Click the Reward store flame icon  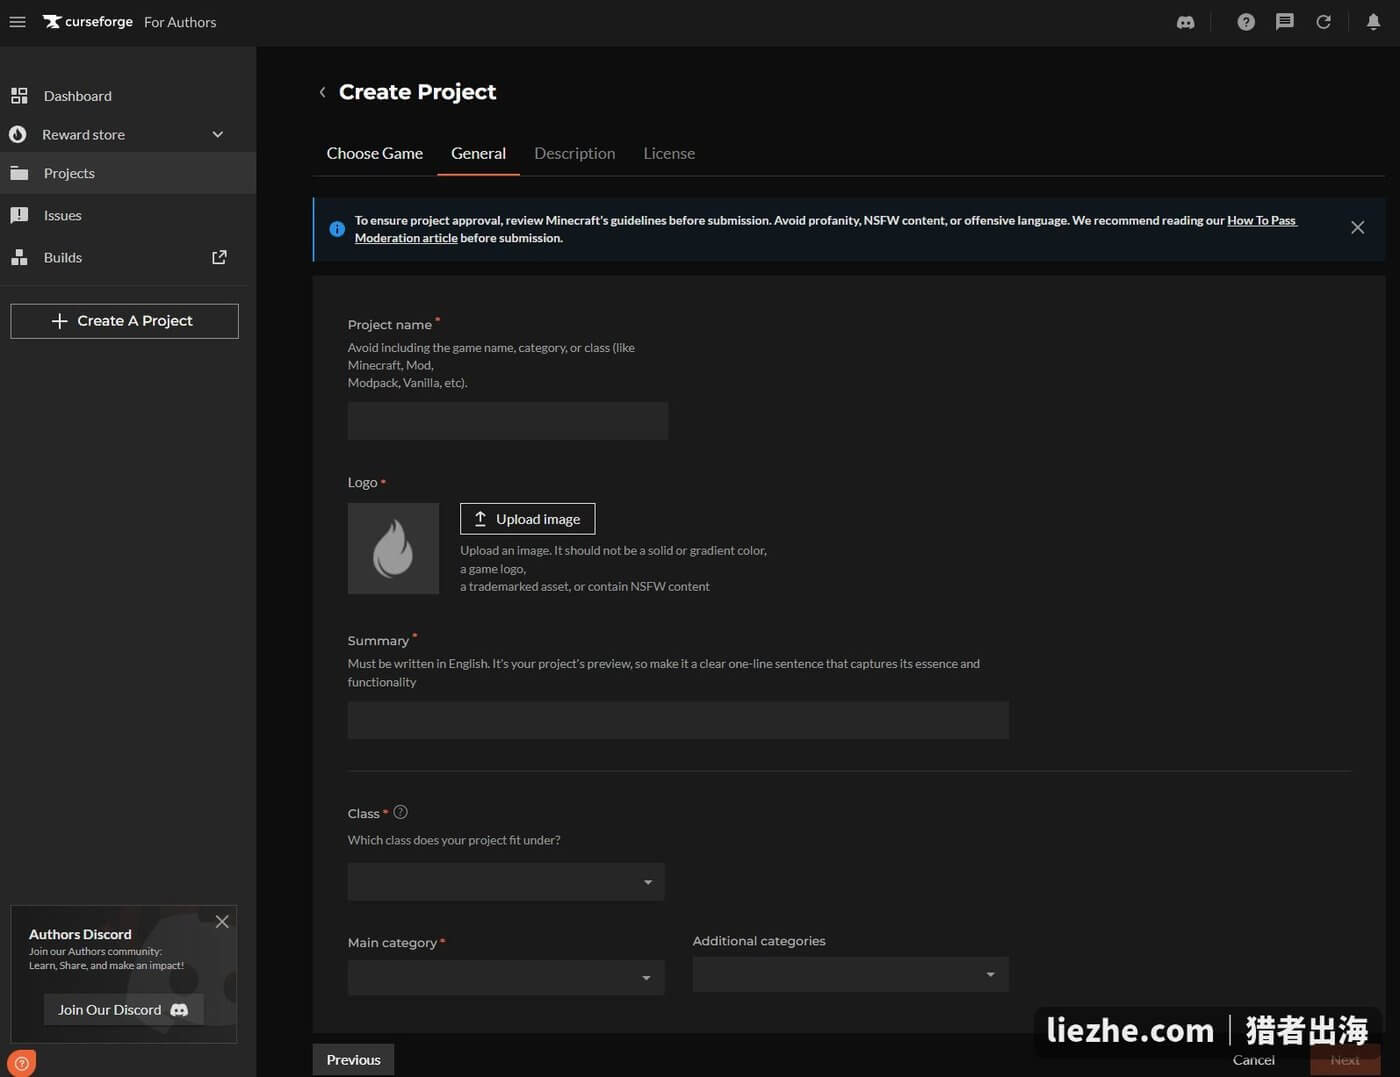[x=18, y=134]
